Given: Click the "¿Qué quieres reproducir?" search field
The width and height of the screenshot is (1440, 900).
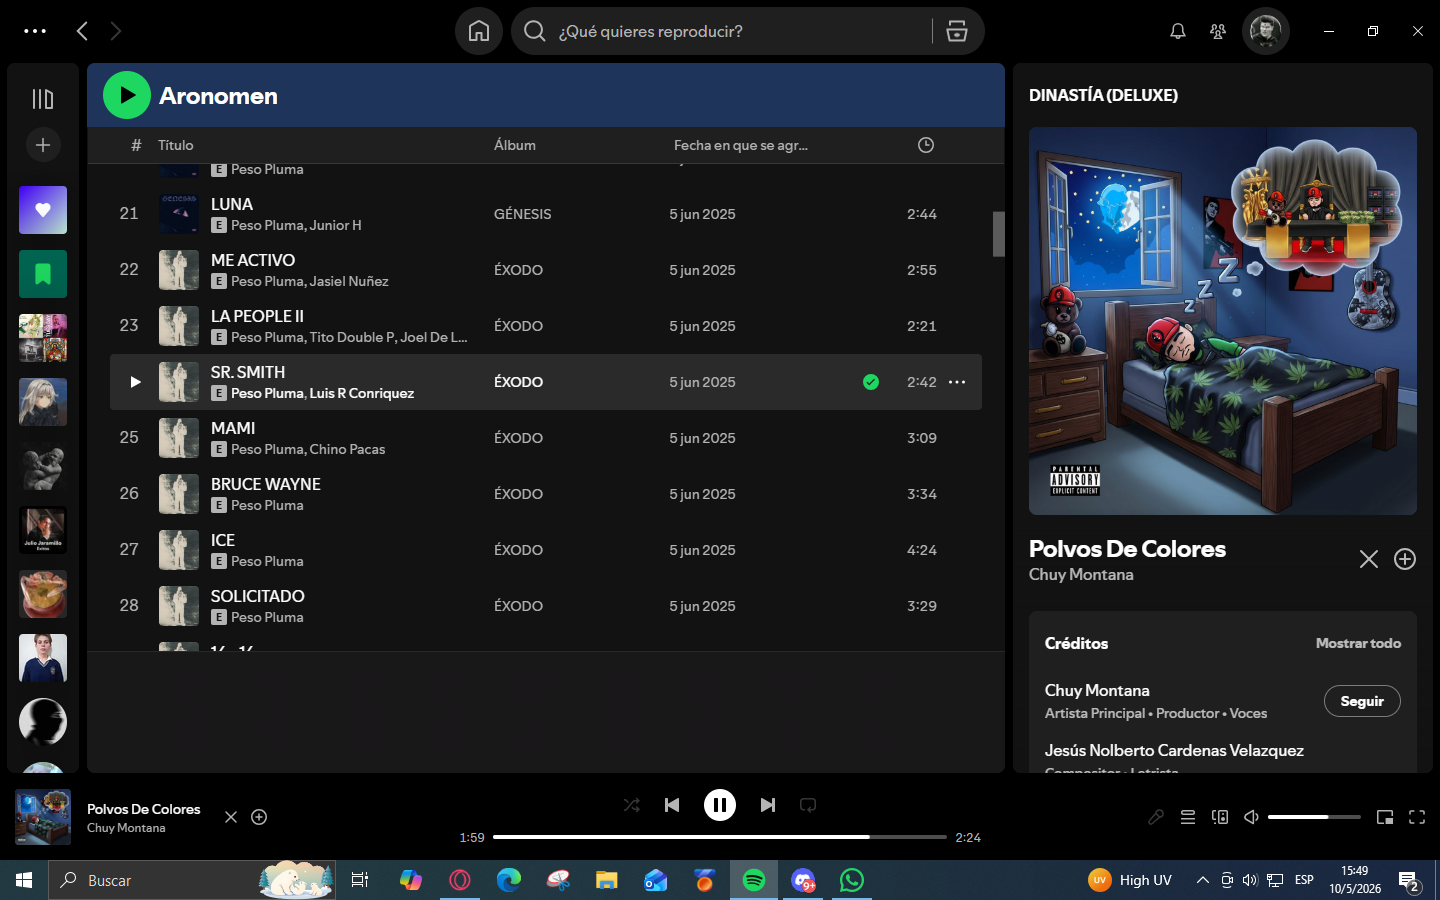Looking at the screenshot, I should [x=722, y=31].
